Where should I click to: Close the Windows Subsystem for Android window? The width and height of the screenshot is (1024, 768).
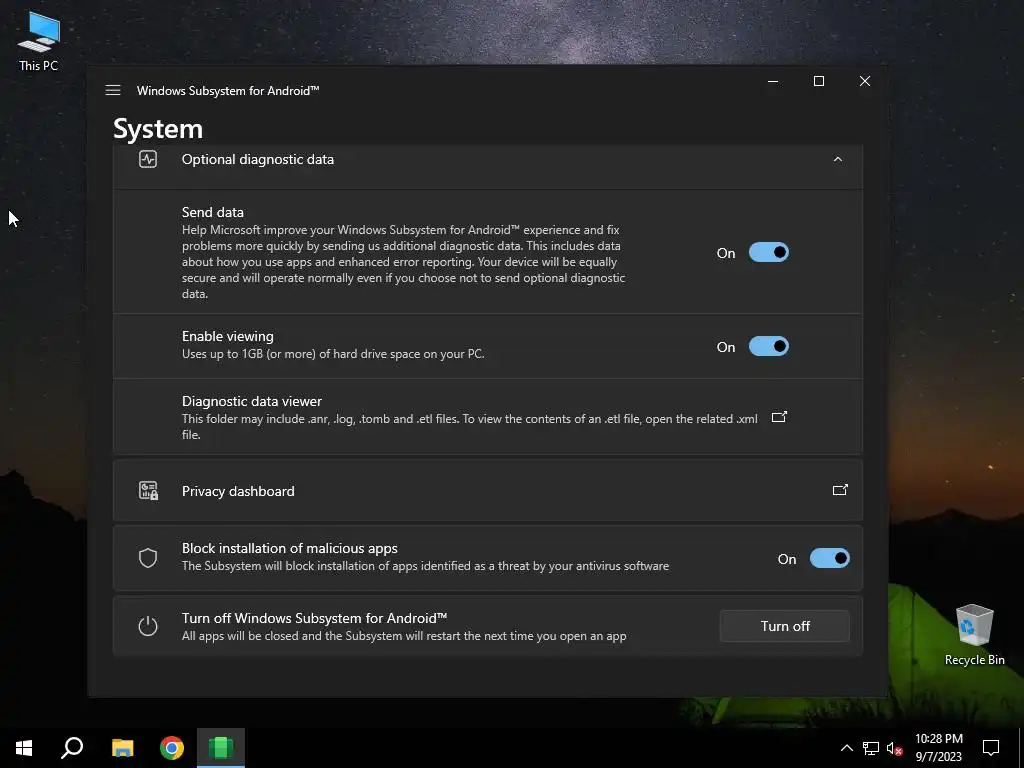pos(865,81)
